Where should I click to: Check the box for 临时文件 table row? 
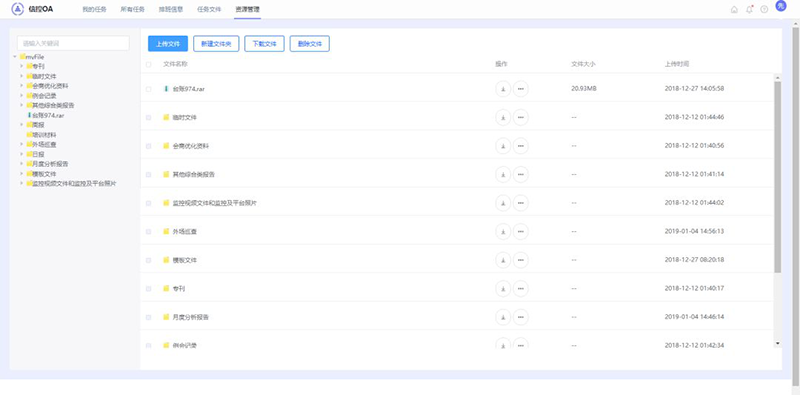(148, 117)
